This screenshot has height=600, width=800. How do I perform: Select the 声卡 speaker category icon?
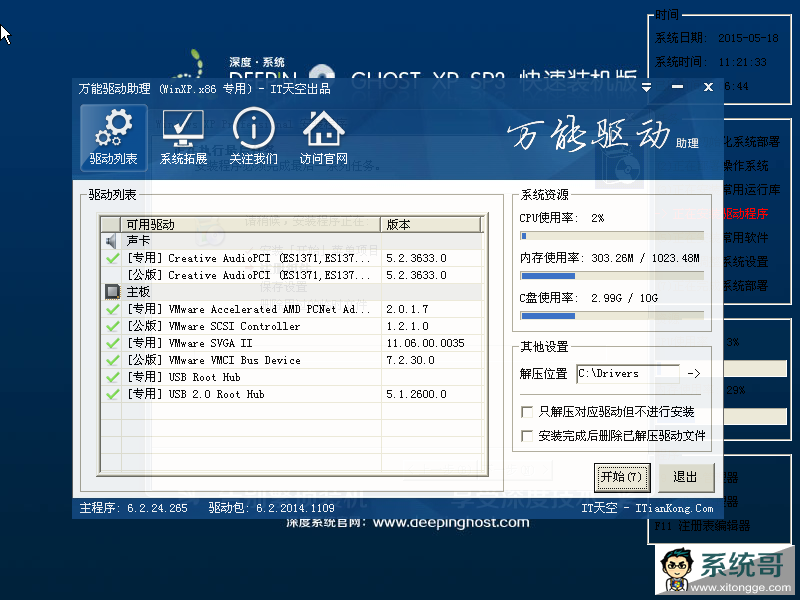(x=111, y=241)
